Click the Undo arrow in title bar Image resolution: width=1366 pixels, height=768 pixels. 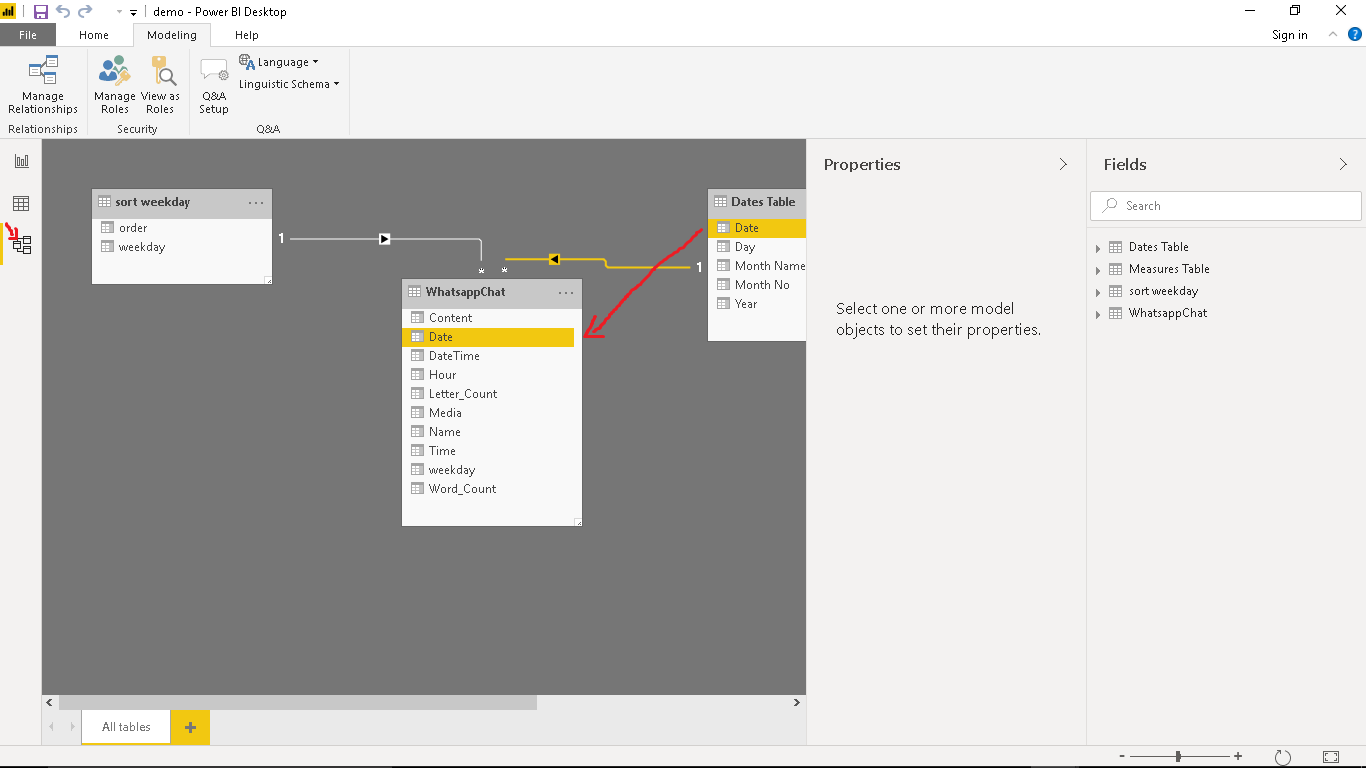click(x=63, y=12)
